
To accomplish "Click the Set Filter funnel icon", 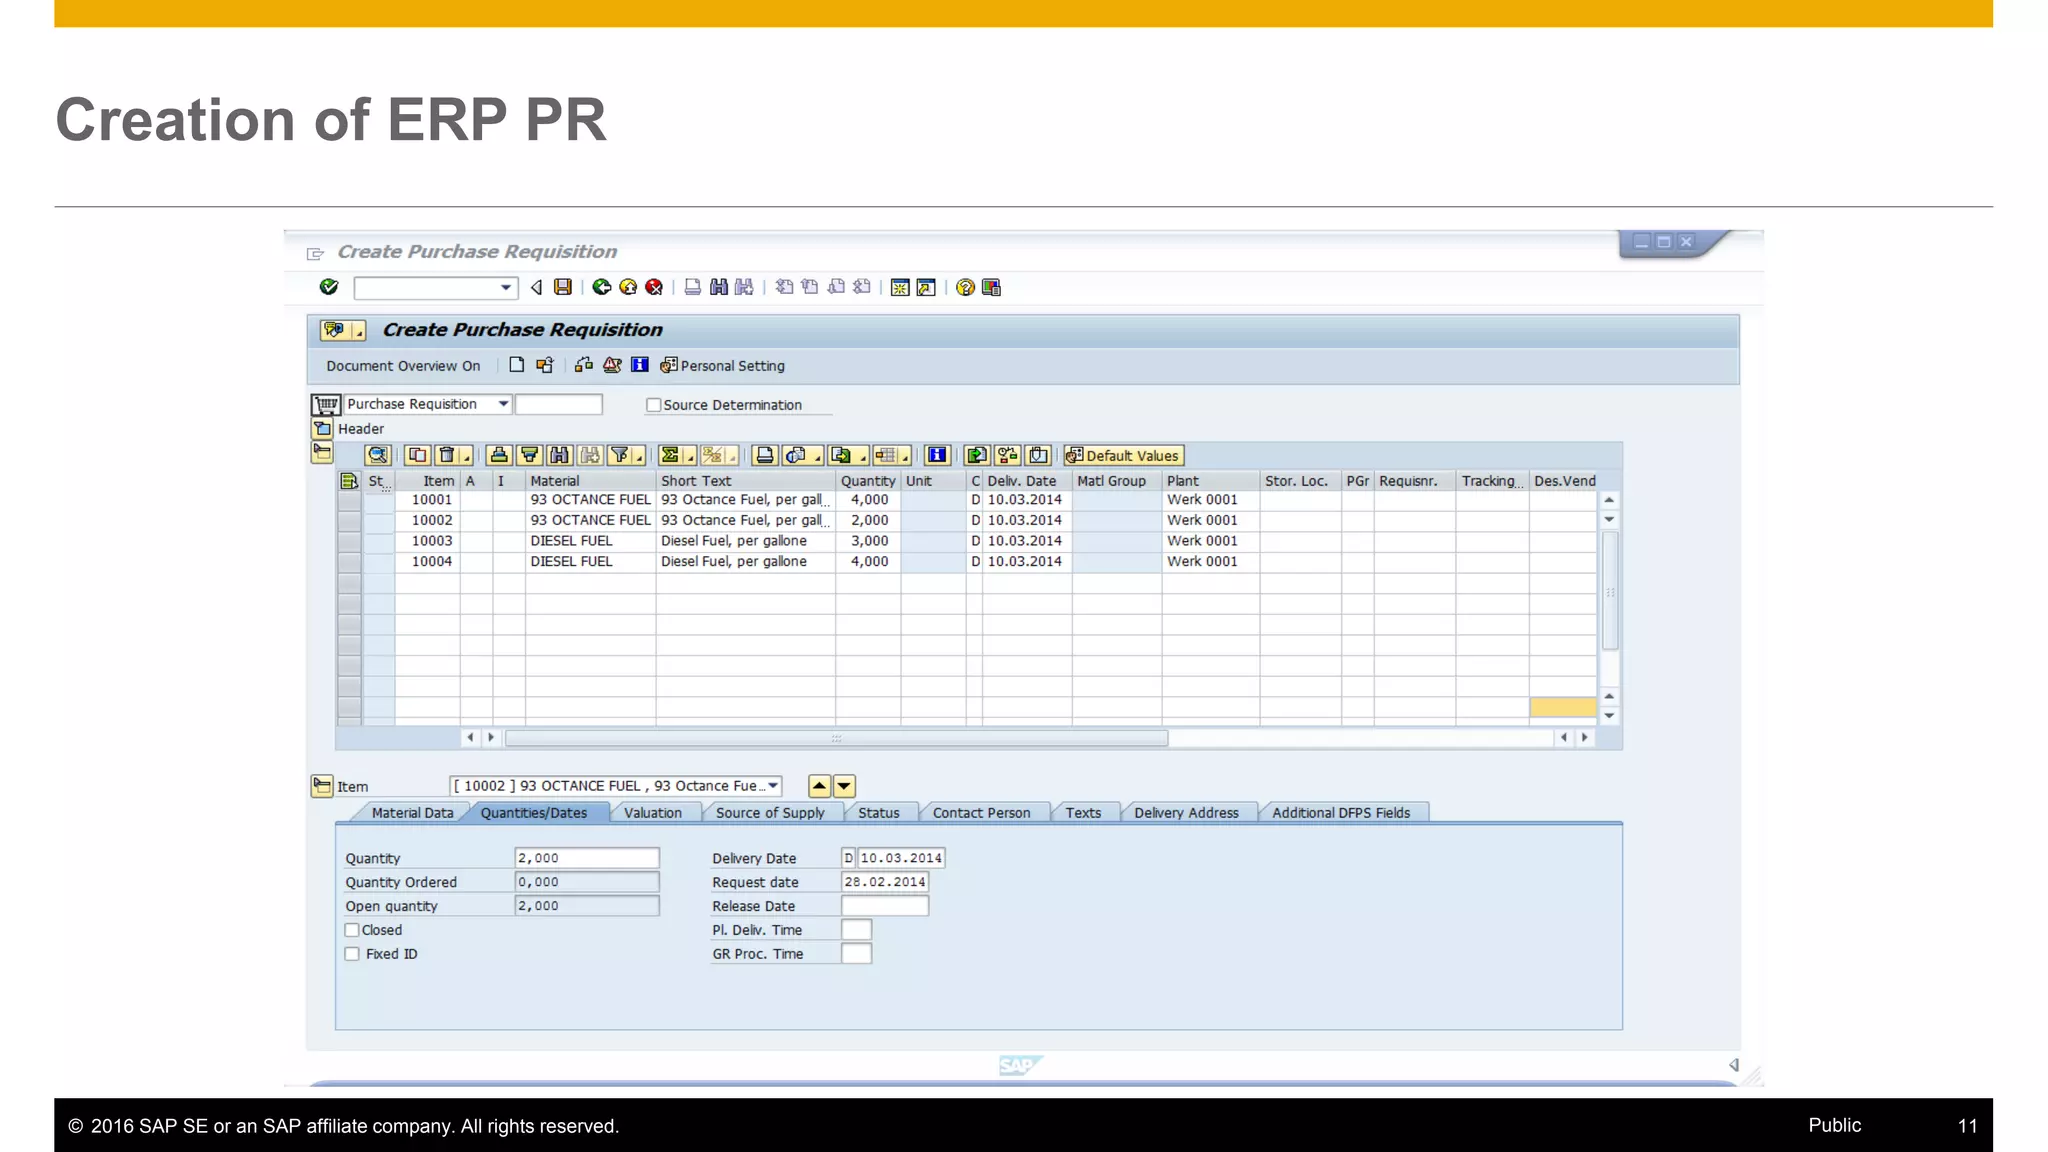I will click(620, 455).
